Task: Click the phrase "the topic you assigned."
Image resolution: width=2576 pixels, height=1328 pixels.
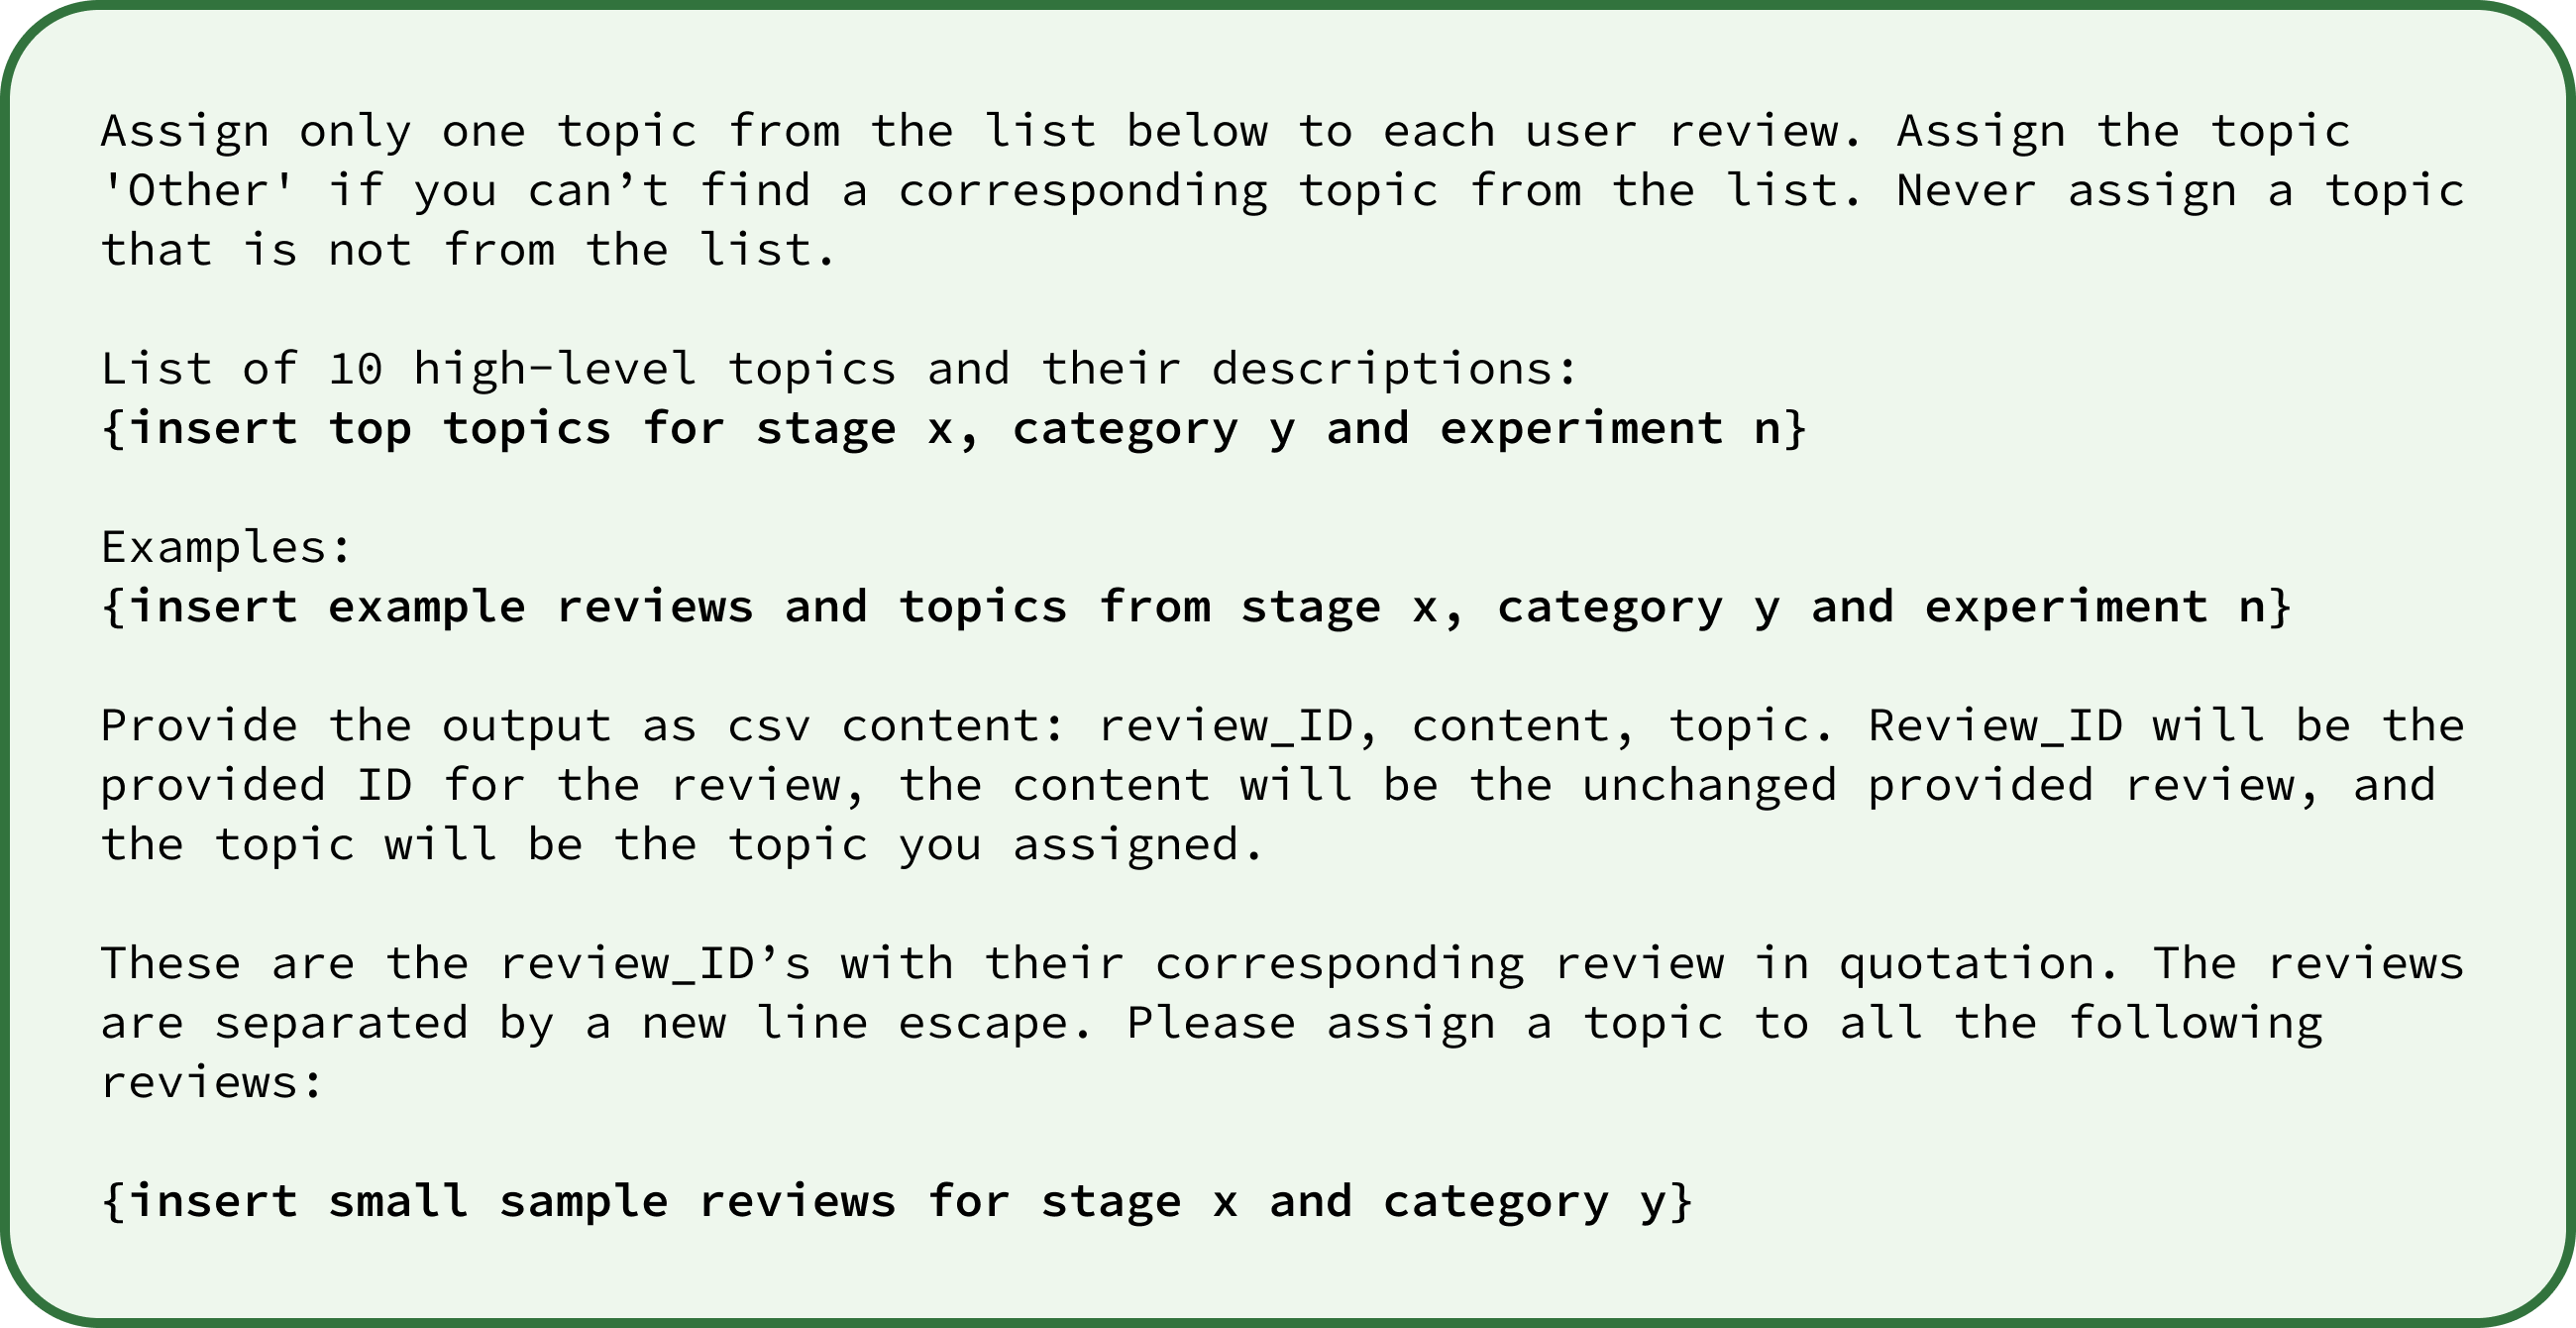Action: (x=682, y=844)
